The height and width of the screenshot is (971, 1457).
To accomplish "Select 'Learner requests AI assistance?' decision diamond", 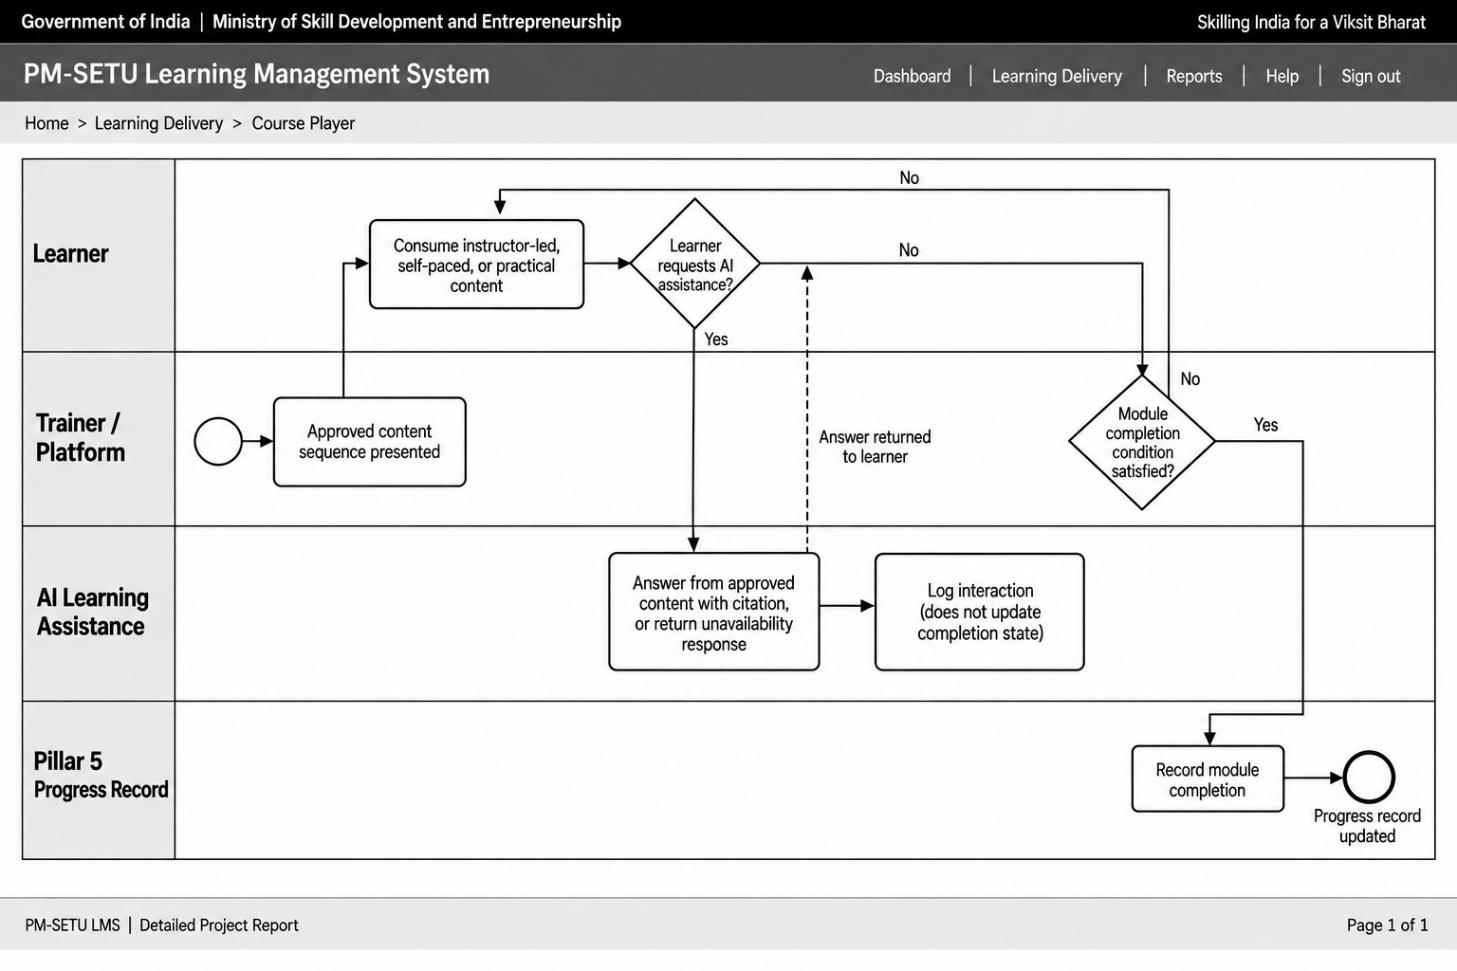I will point(695,264).
